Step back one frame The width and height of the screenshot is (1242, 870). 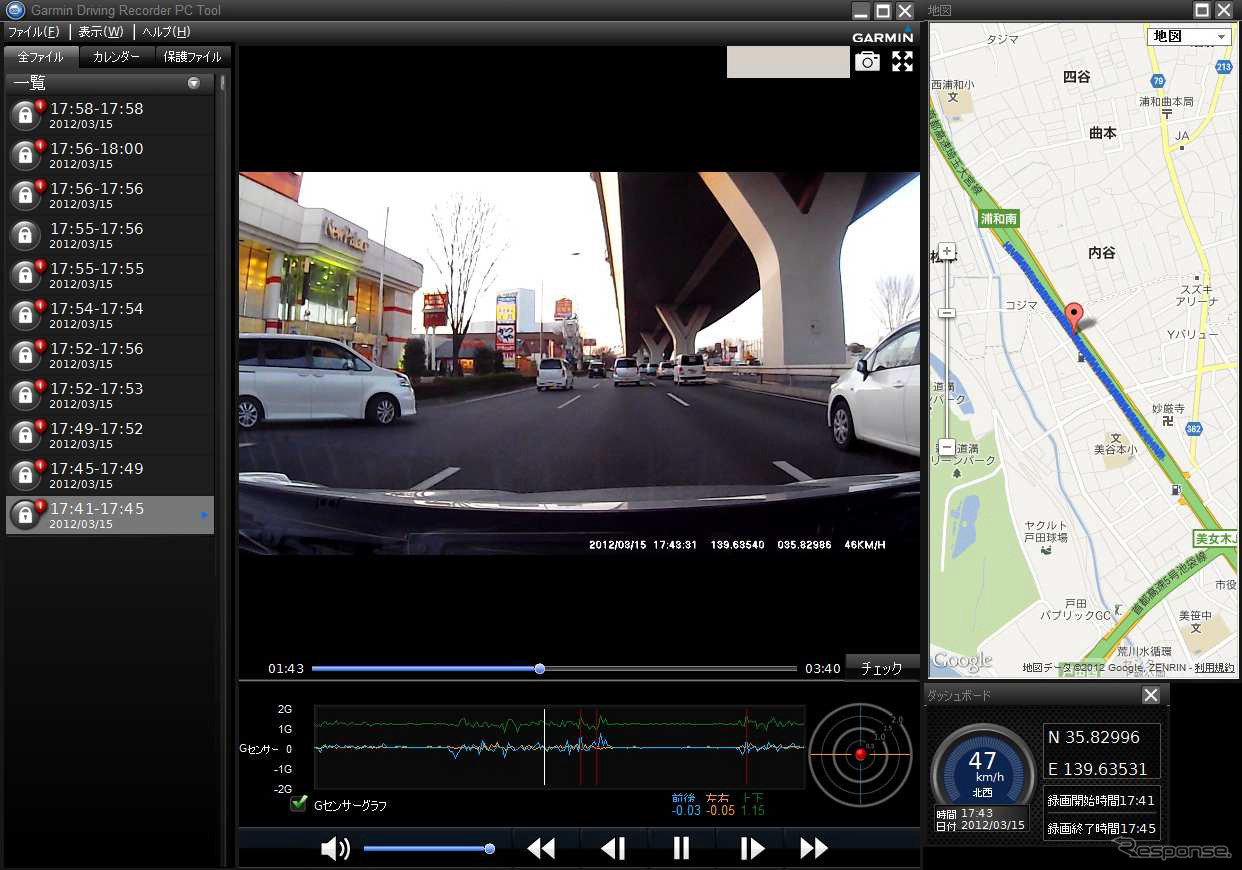(x=612, y=849)
